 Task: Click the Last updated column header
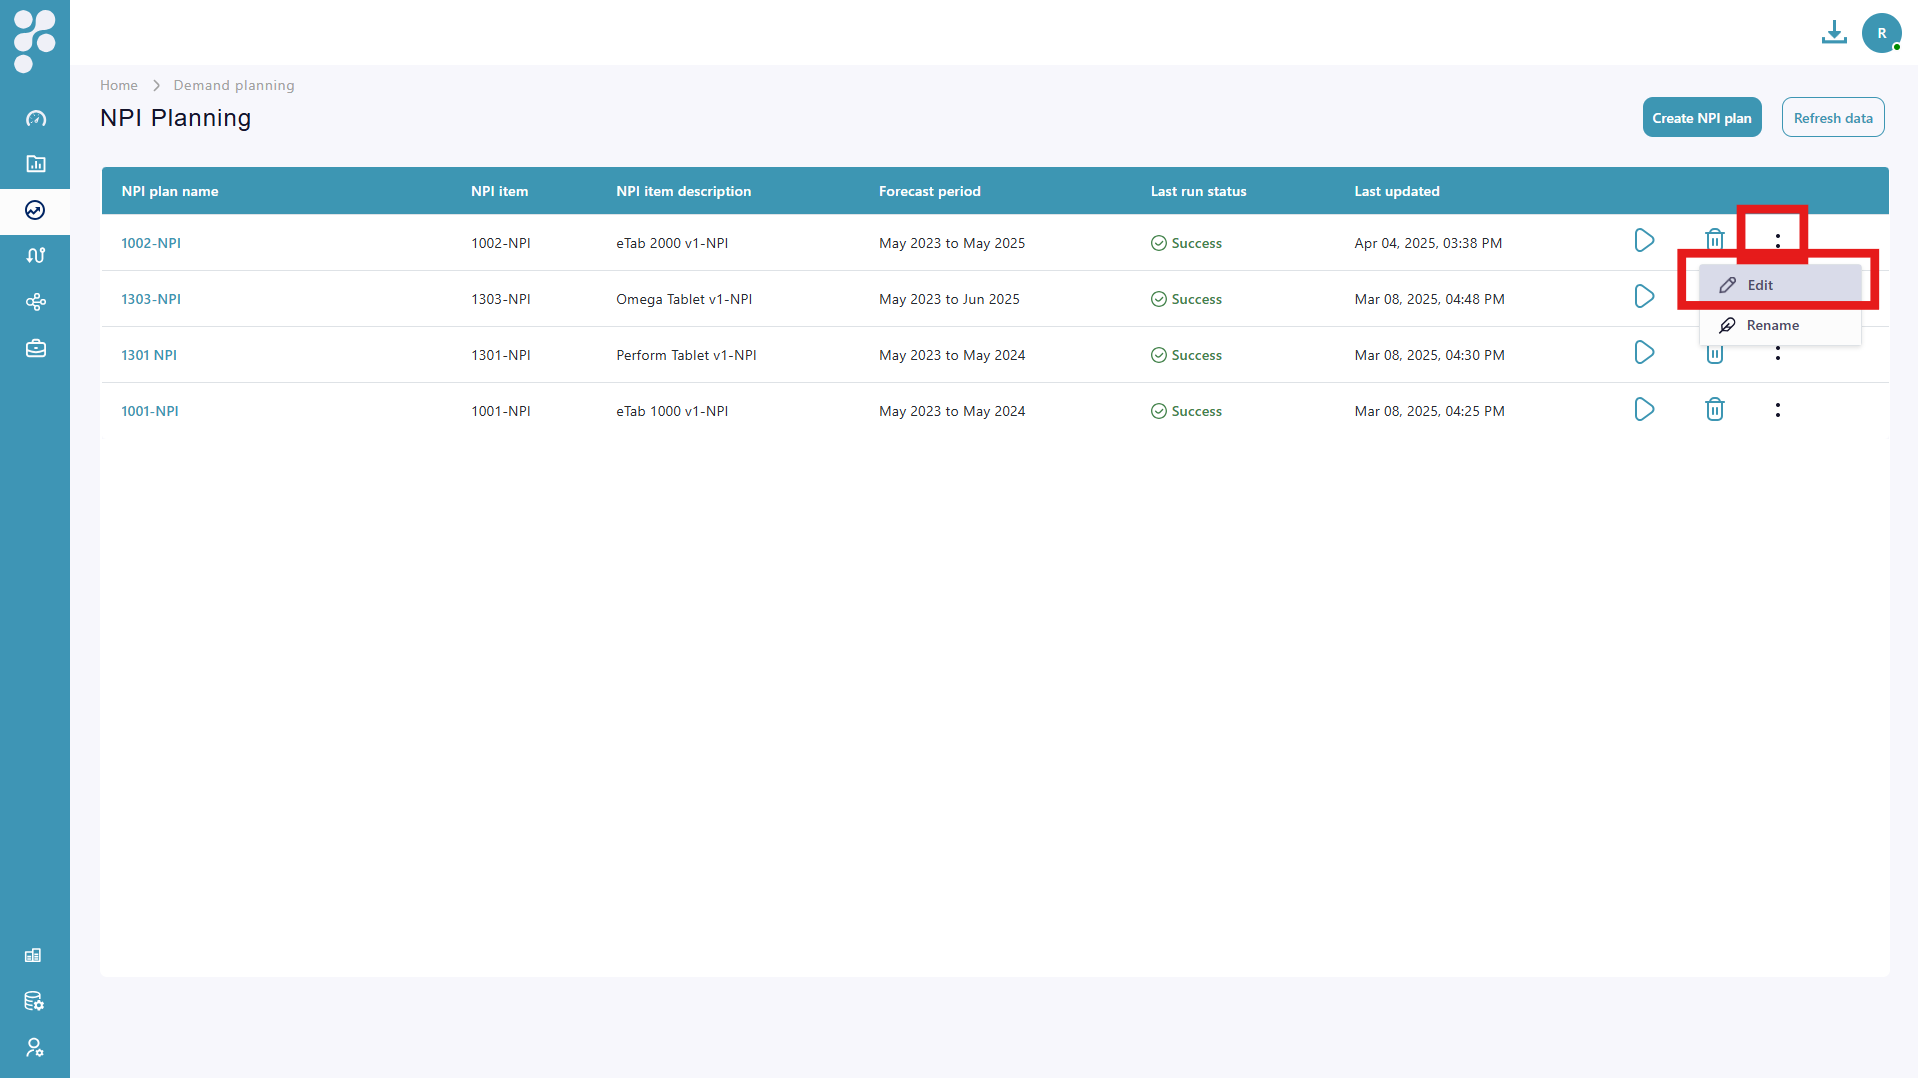[x=1396, y=191]
